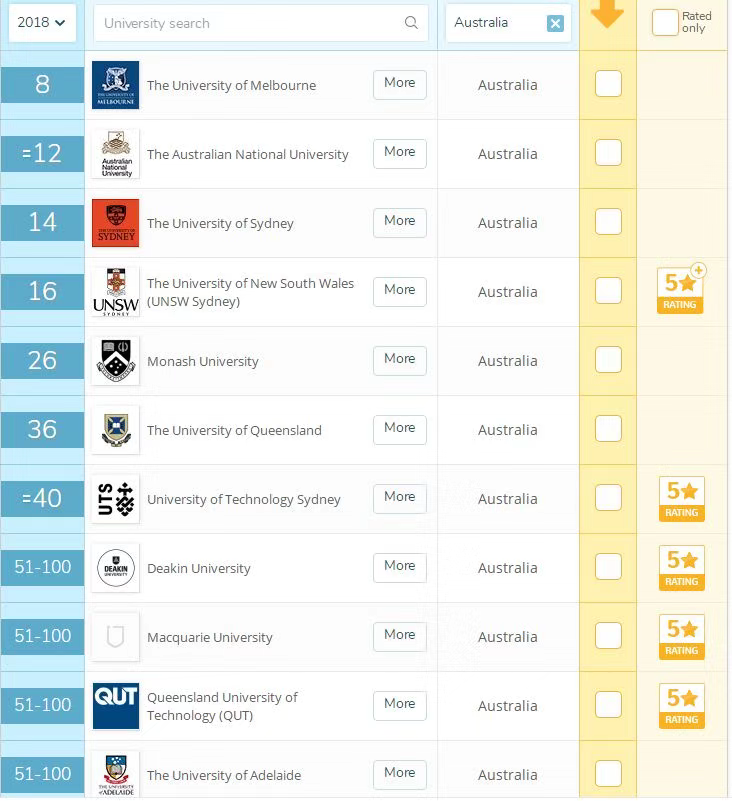Expand More for Australian National University

(400, 153)
